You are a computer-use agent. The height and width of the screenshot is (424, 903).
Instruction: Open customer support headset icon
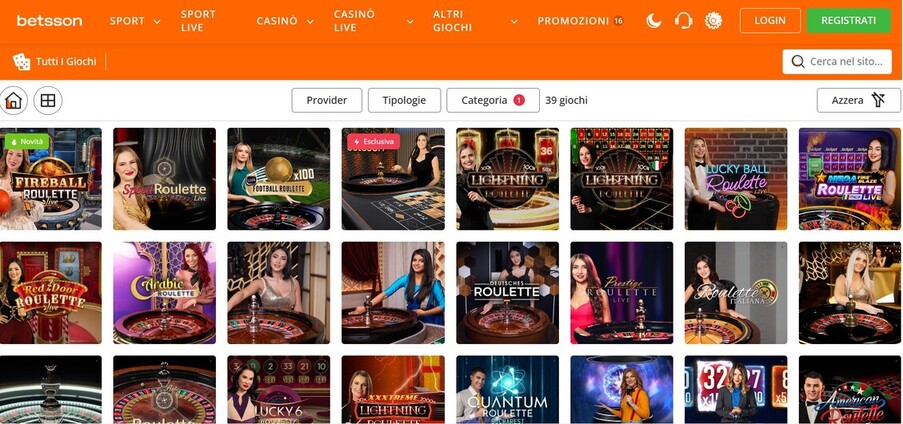coord(684,21)
